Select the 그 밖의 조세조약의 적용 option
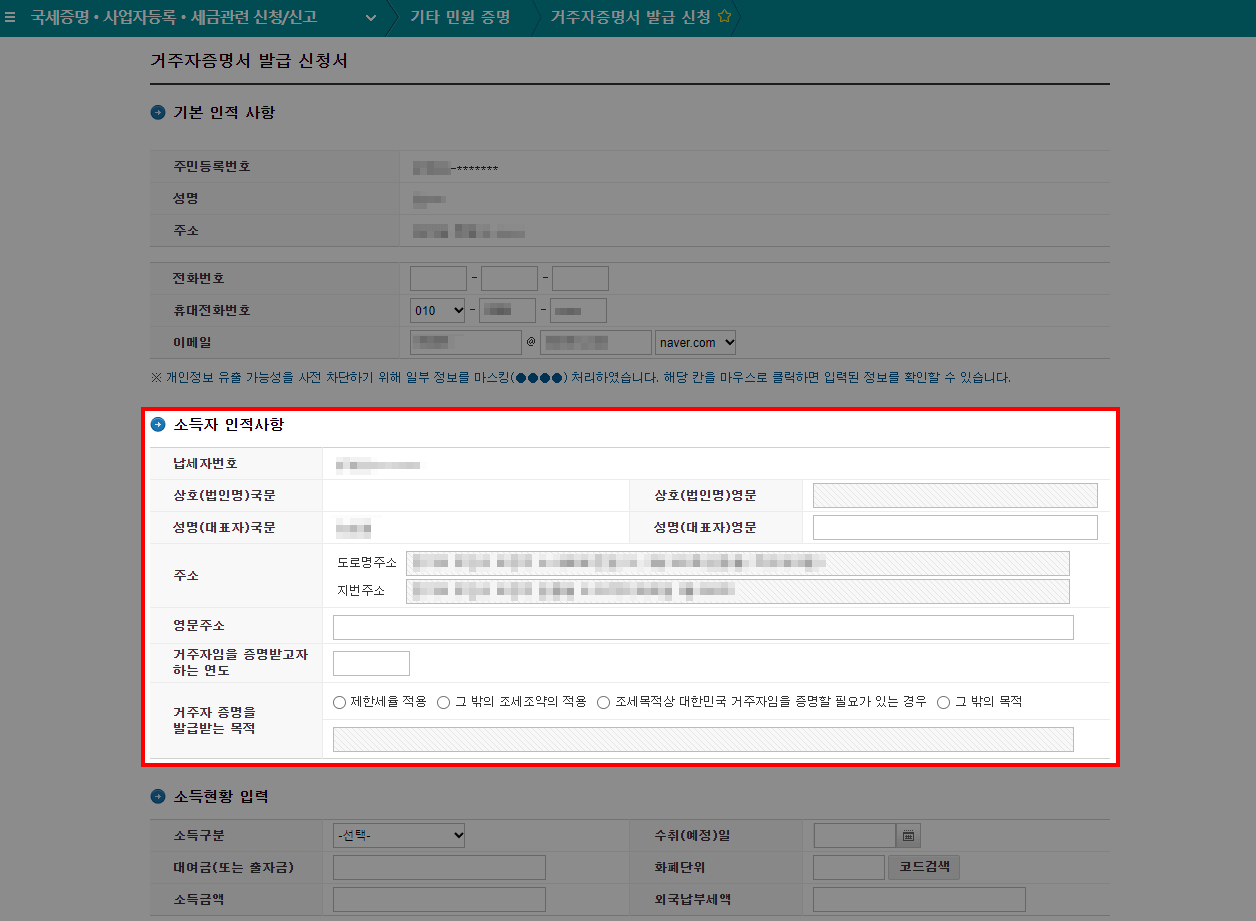 click(442, 701)
